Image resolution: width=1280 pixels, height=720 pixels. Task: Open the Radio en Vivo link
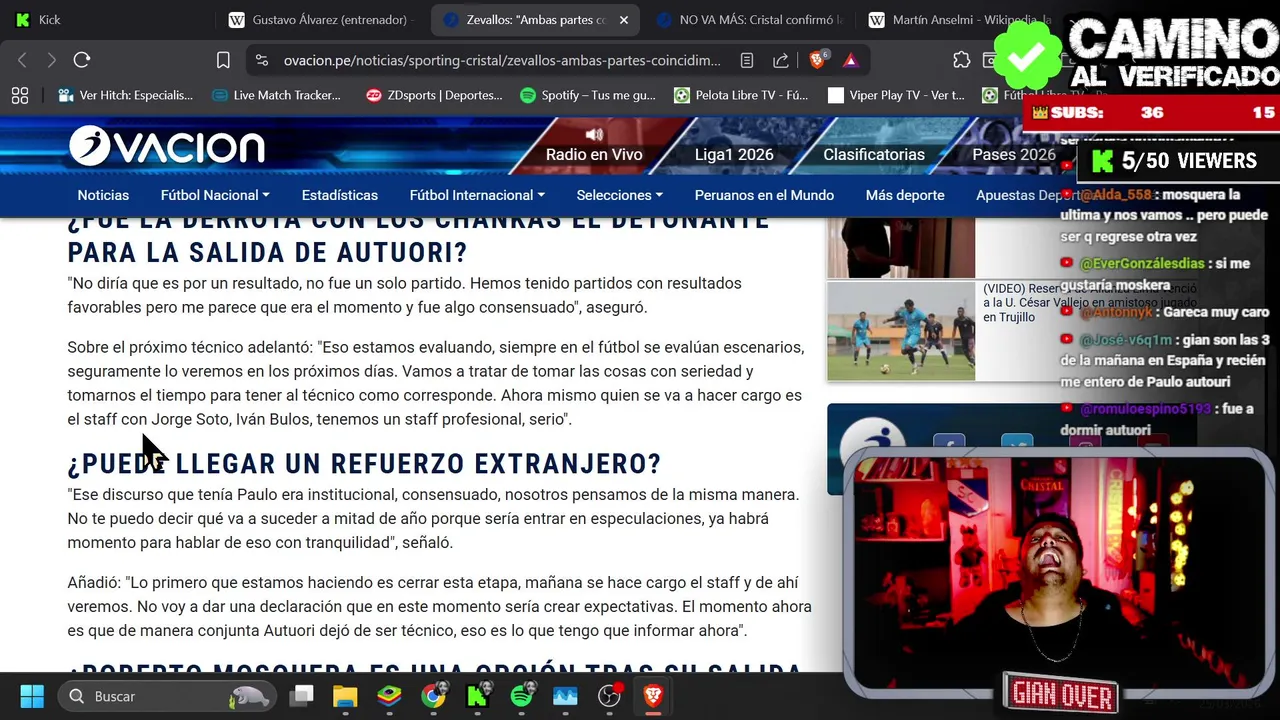[594, 155]
